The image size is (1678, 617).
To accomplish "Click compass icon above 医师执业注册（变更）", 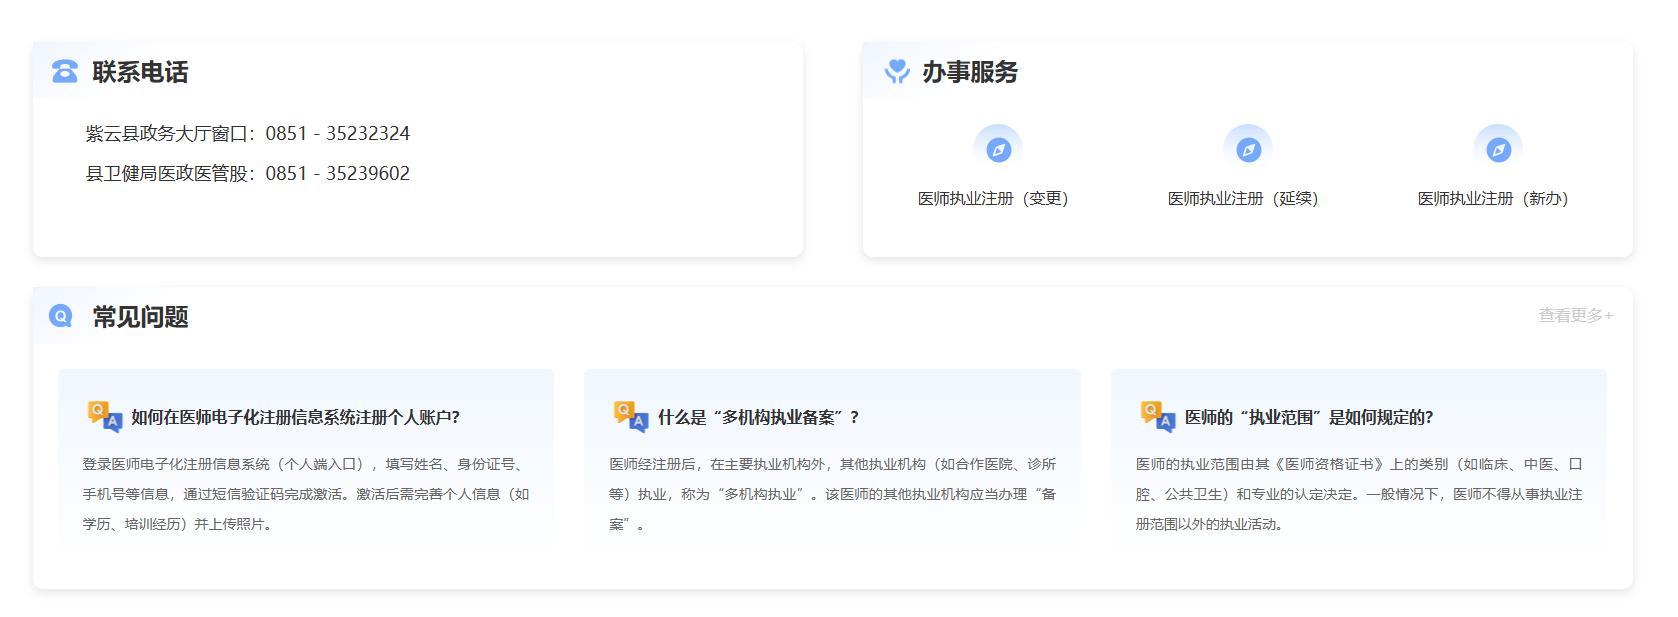I will pos(998,150).
